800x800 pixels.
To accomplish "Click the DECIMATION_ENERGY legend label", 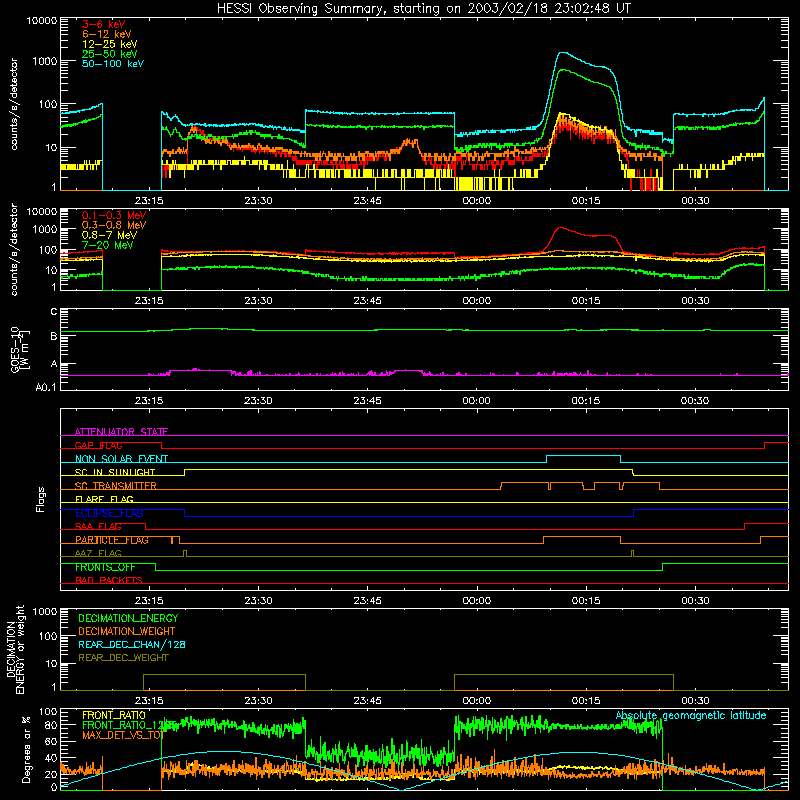I will click(128, 618).
